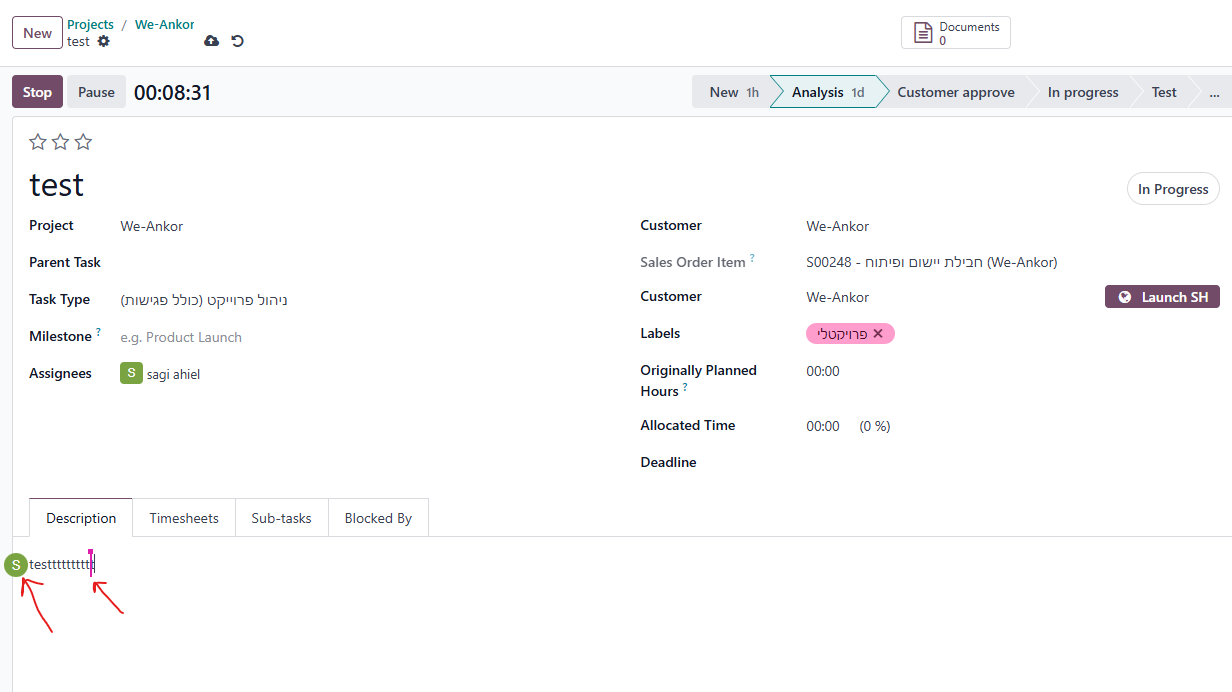Move task to Customer approve stage

(x=955, y=92)
